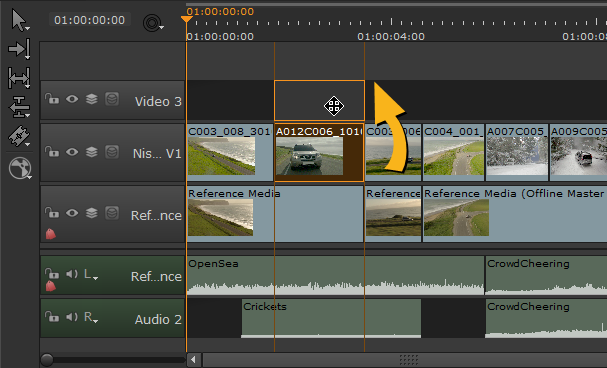The width and height of the screenshot is (607, 368).
Task: Pick the ripple edit tool
Action: point(19,107)
